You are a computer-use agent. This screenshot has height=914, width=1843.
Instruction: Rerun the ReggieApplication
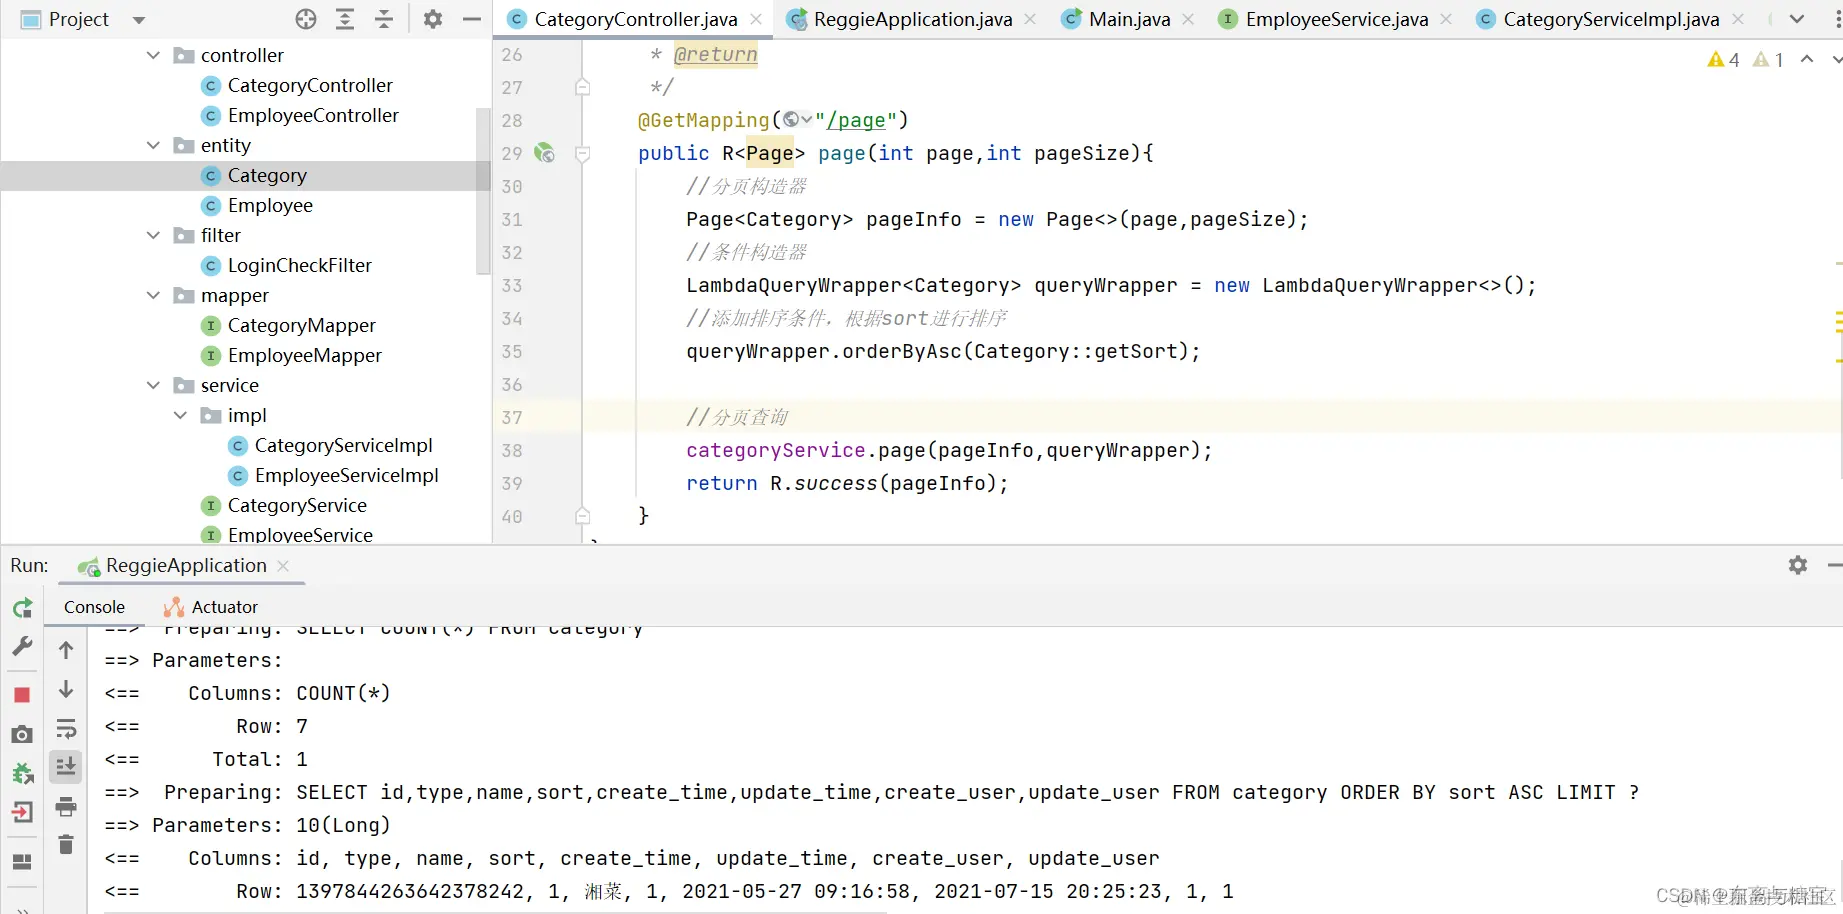[22, 608]
